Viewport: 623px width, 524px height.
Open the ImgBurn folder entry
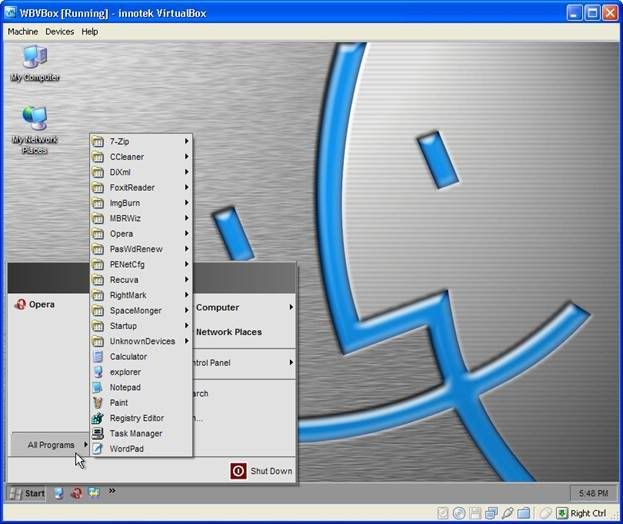pos(141,203)
